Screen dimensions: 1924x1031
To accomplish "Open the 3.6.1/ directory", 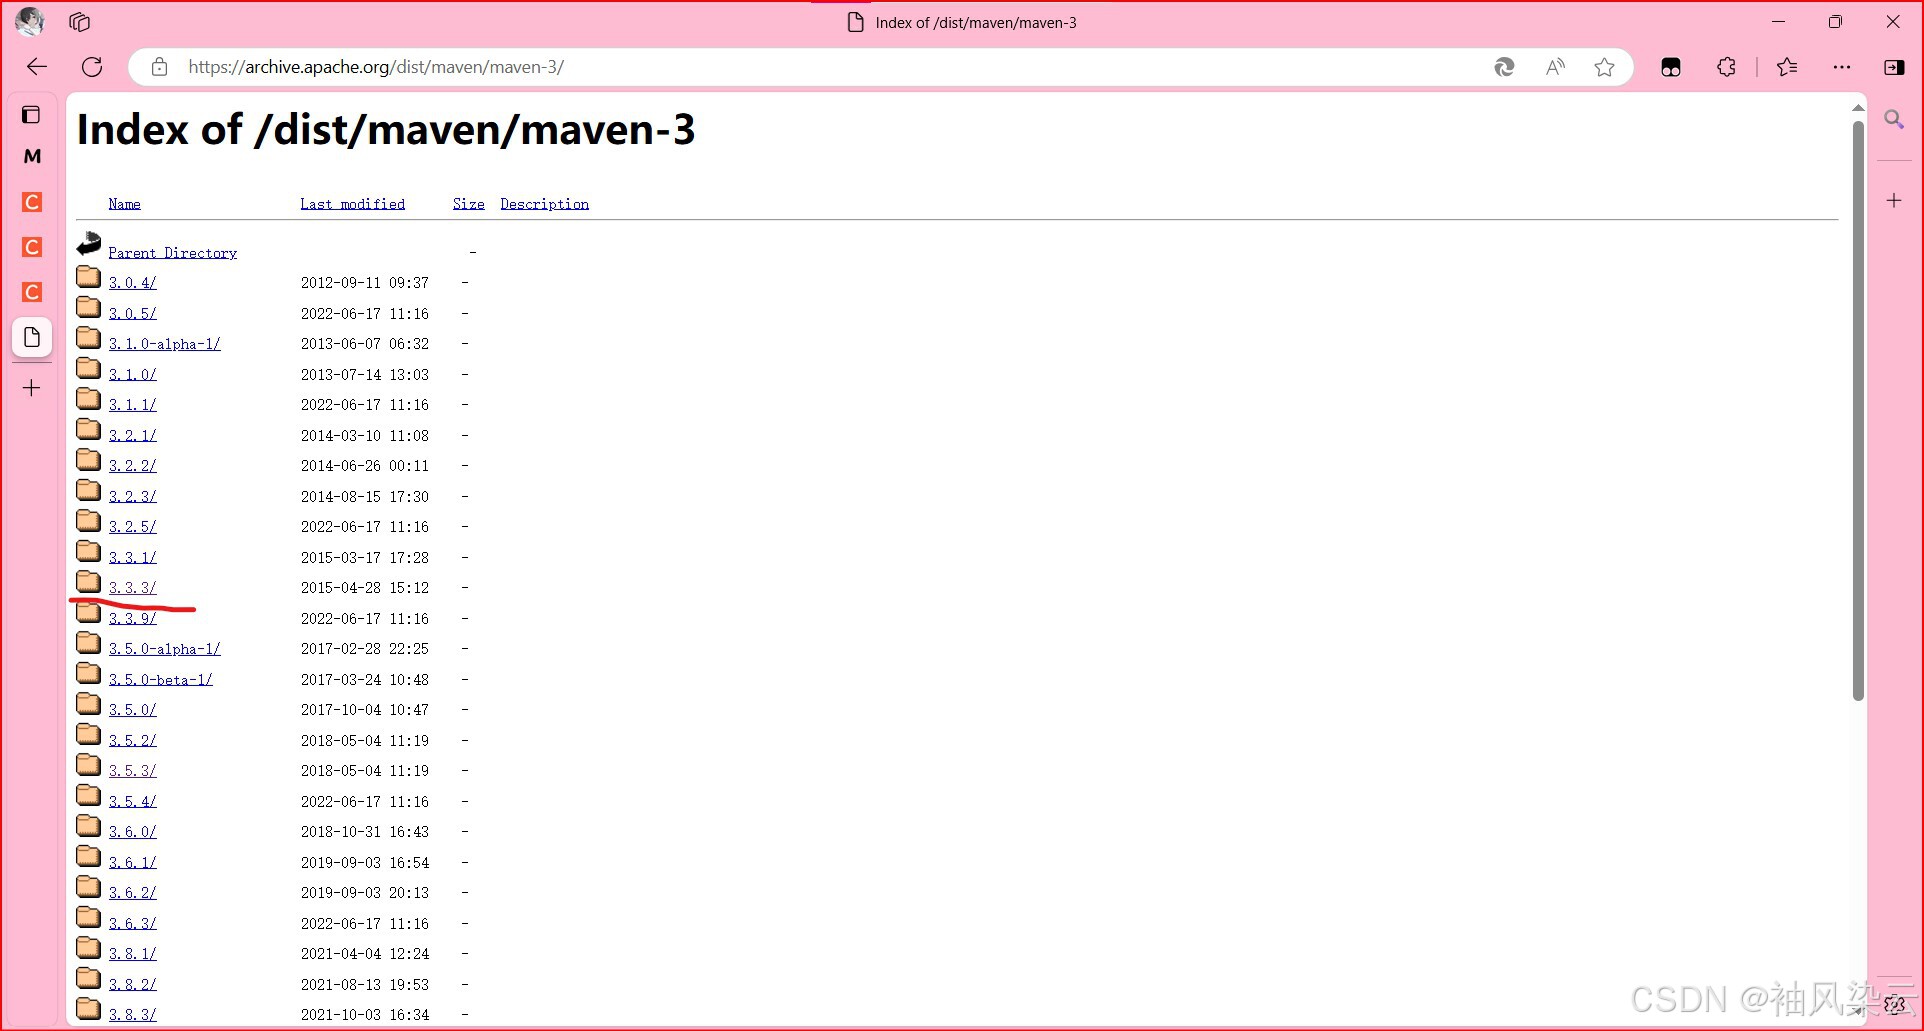I will coord(133,863).
